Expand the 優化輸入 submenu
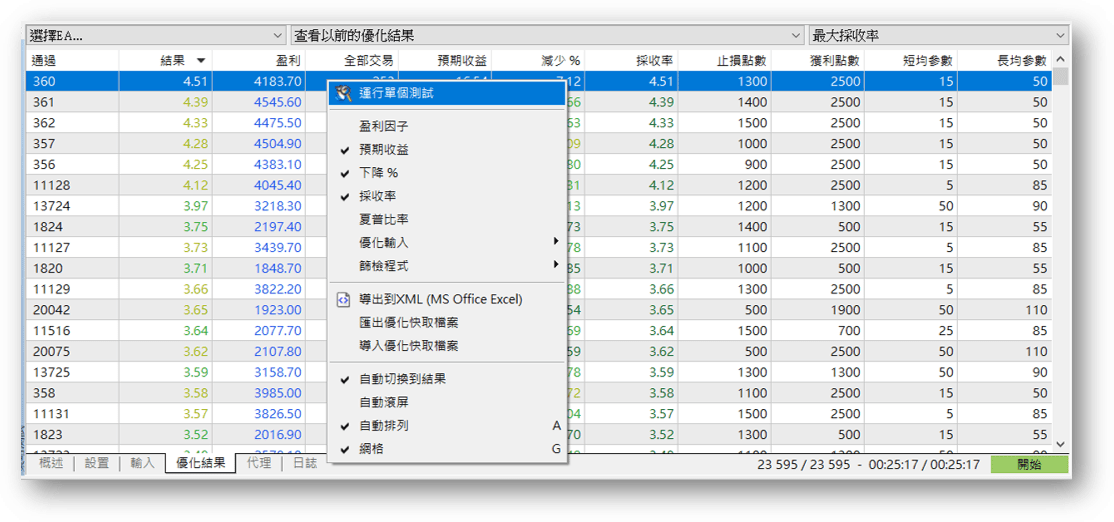This screenshot has width=1114, height=522. point(446,242)
